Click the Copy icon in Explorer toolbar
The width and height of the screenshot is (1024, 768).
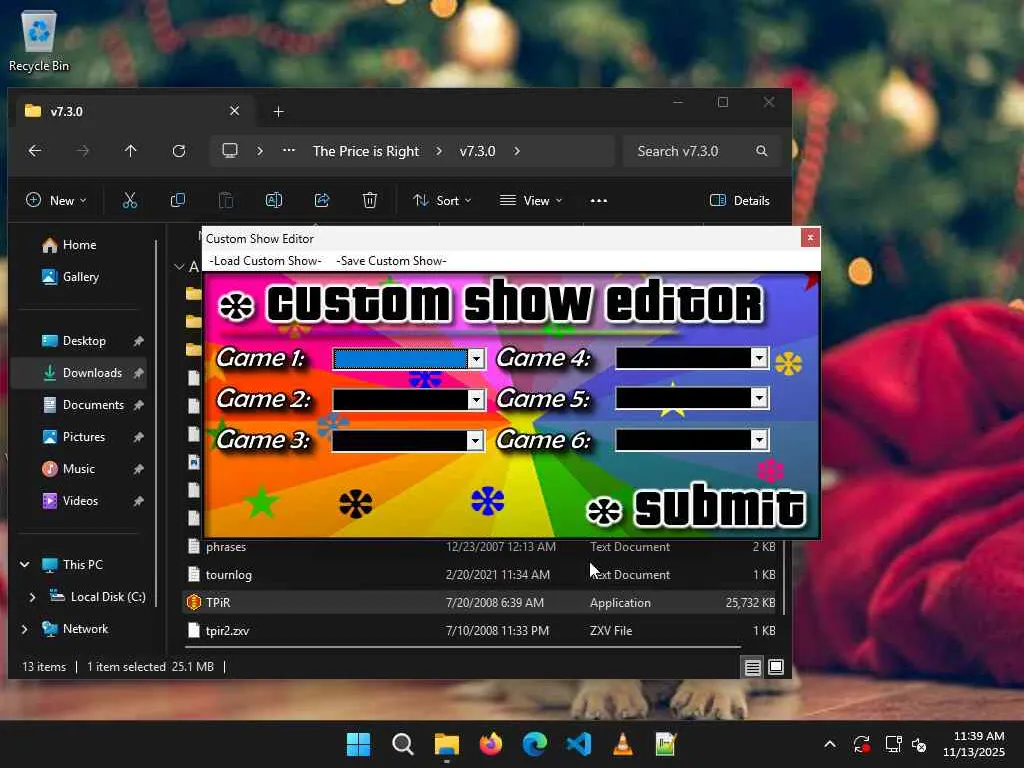tap(178, 200)
